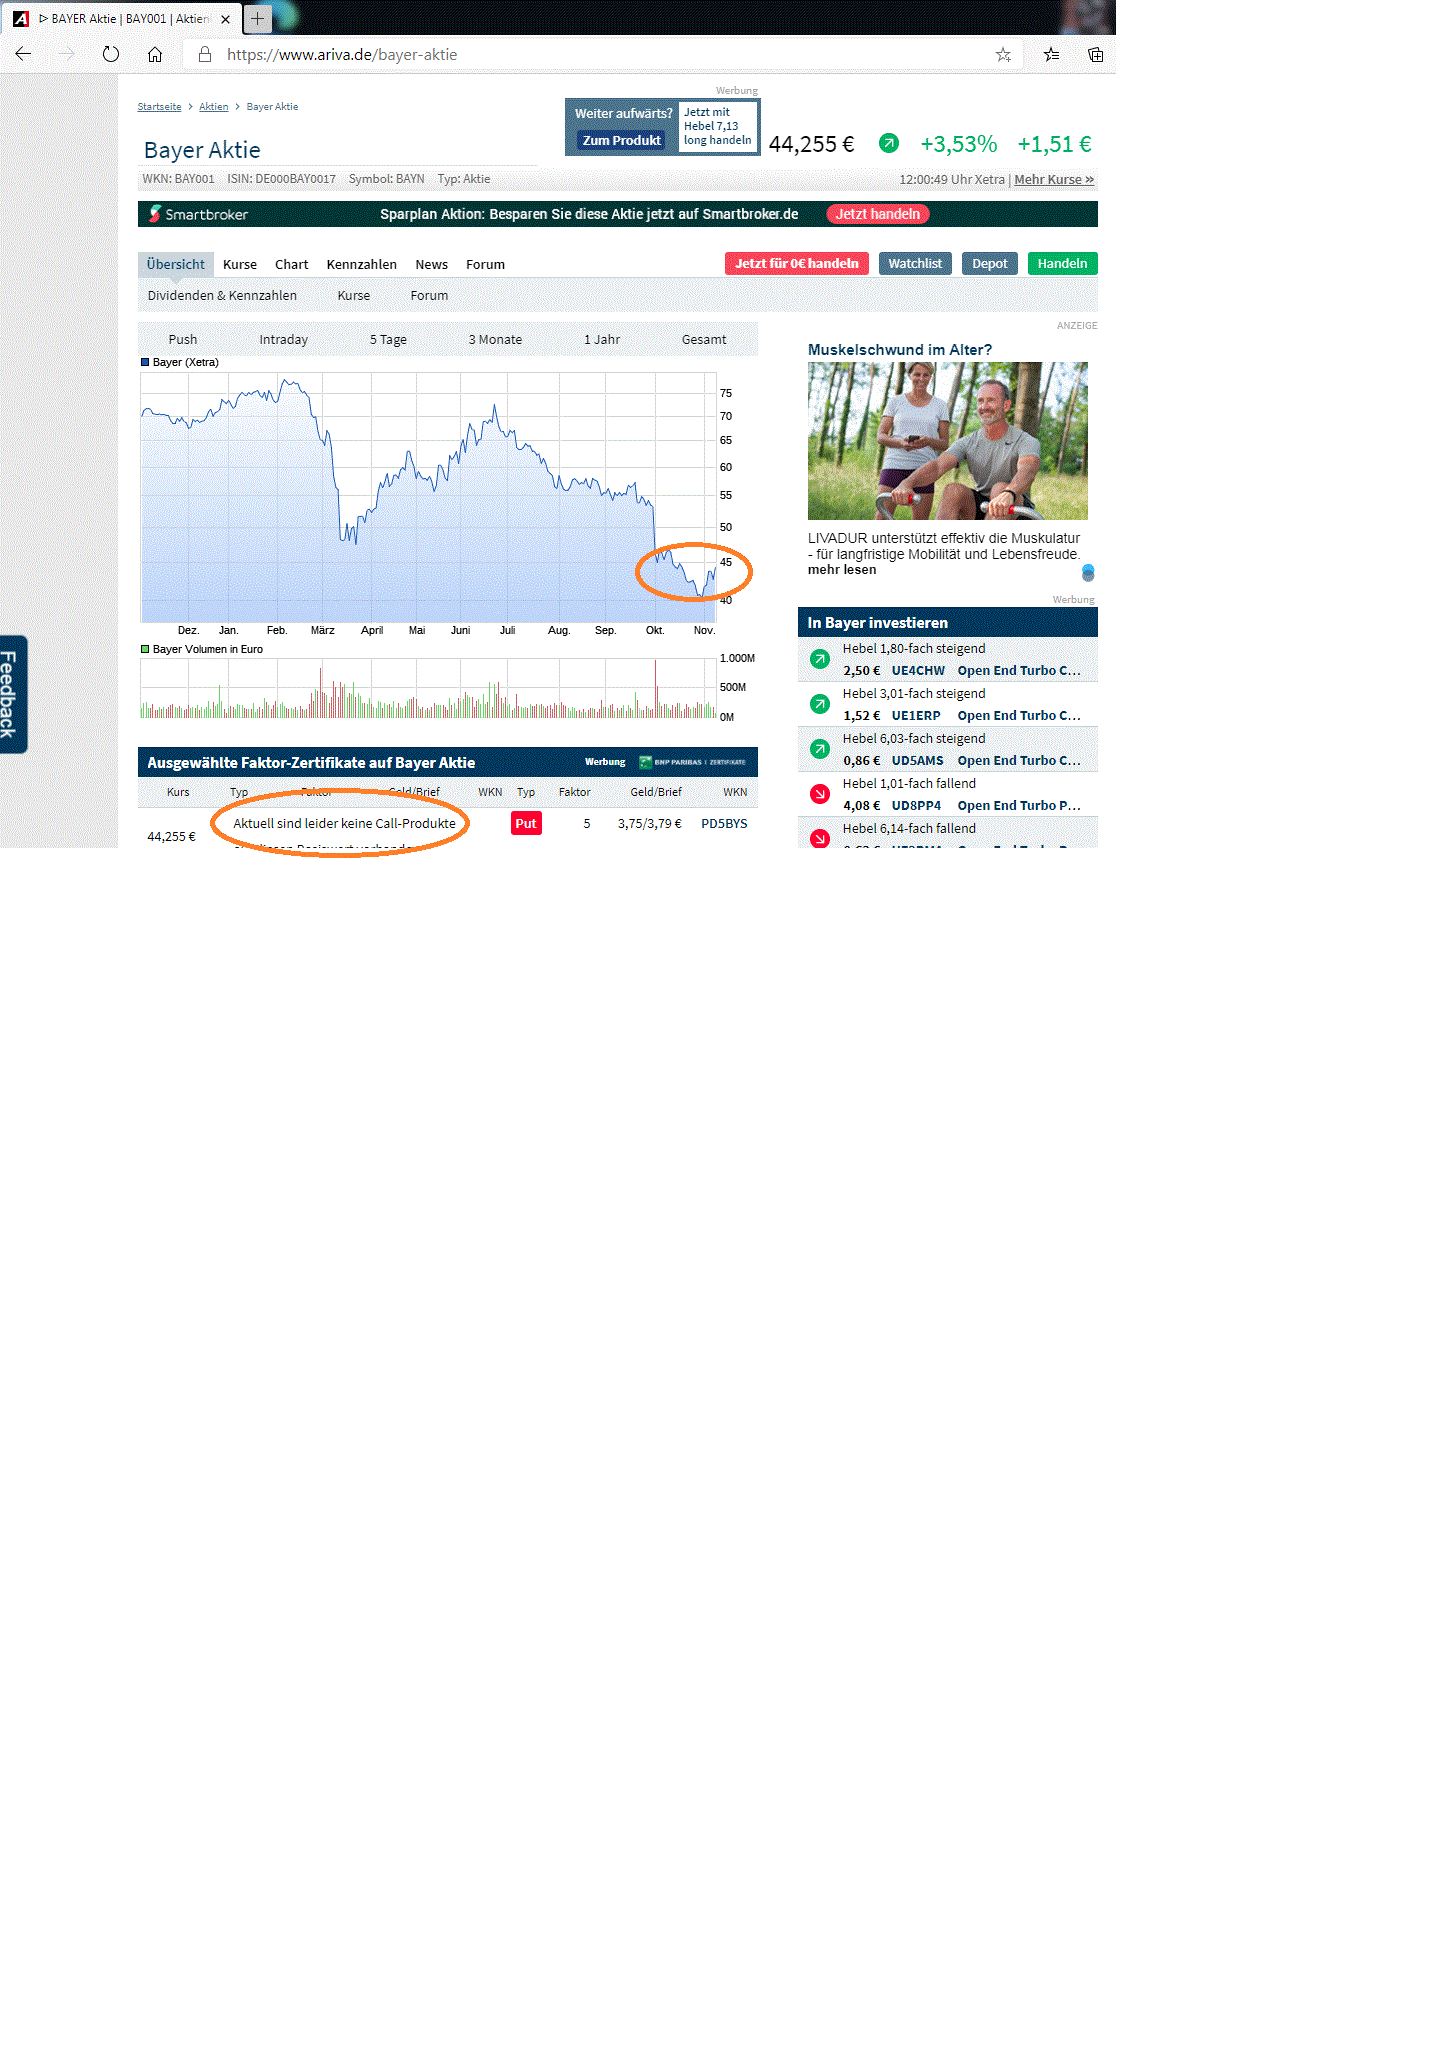Open the Übersicht tab
This screenshot has width=1446, height=2063.
176,264
